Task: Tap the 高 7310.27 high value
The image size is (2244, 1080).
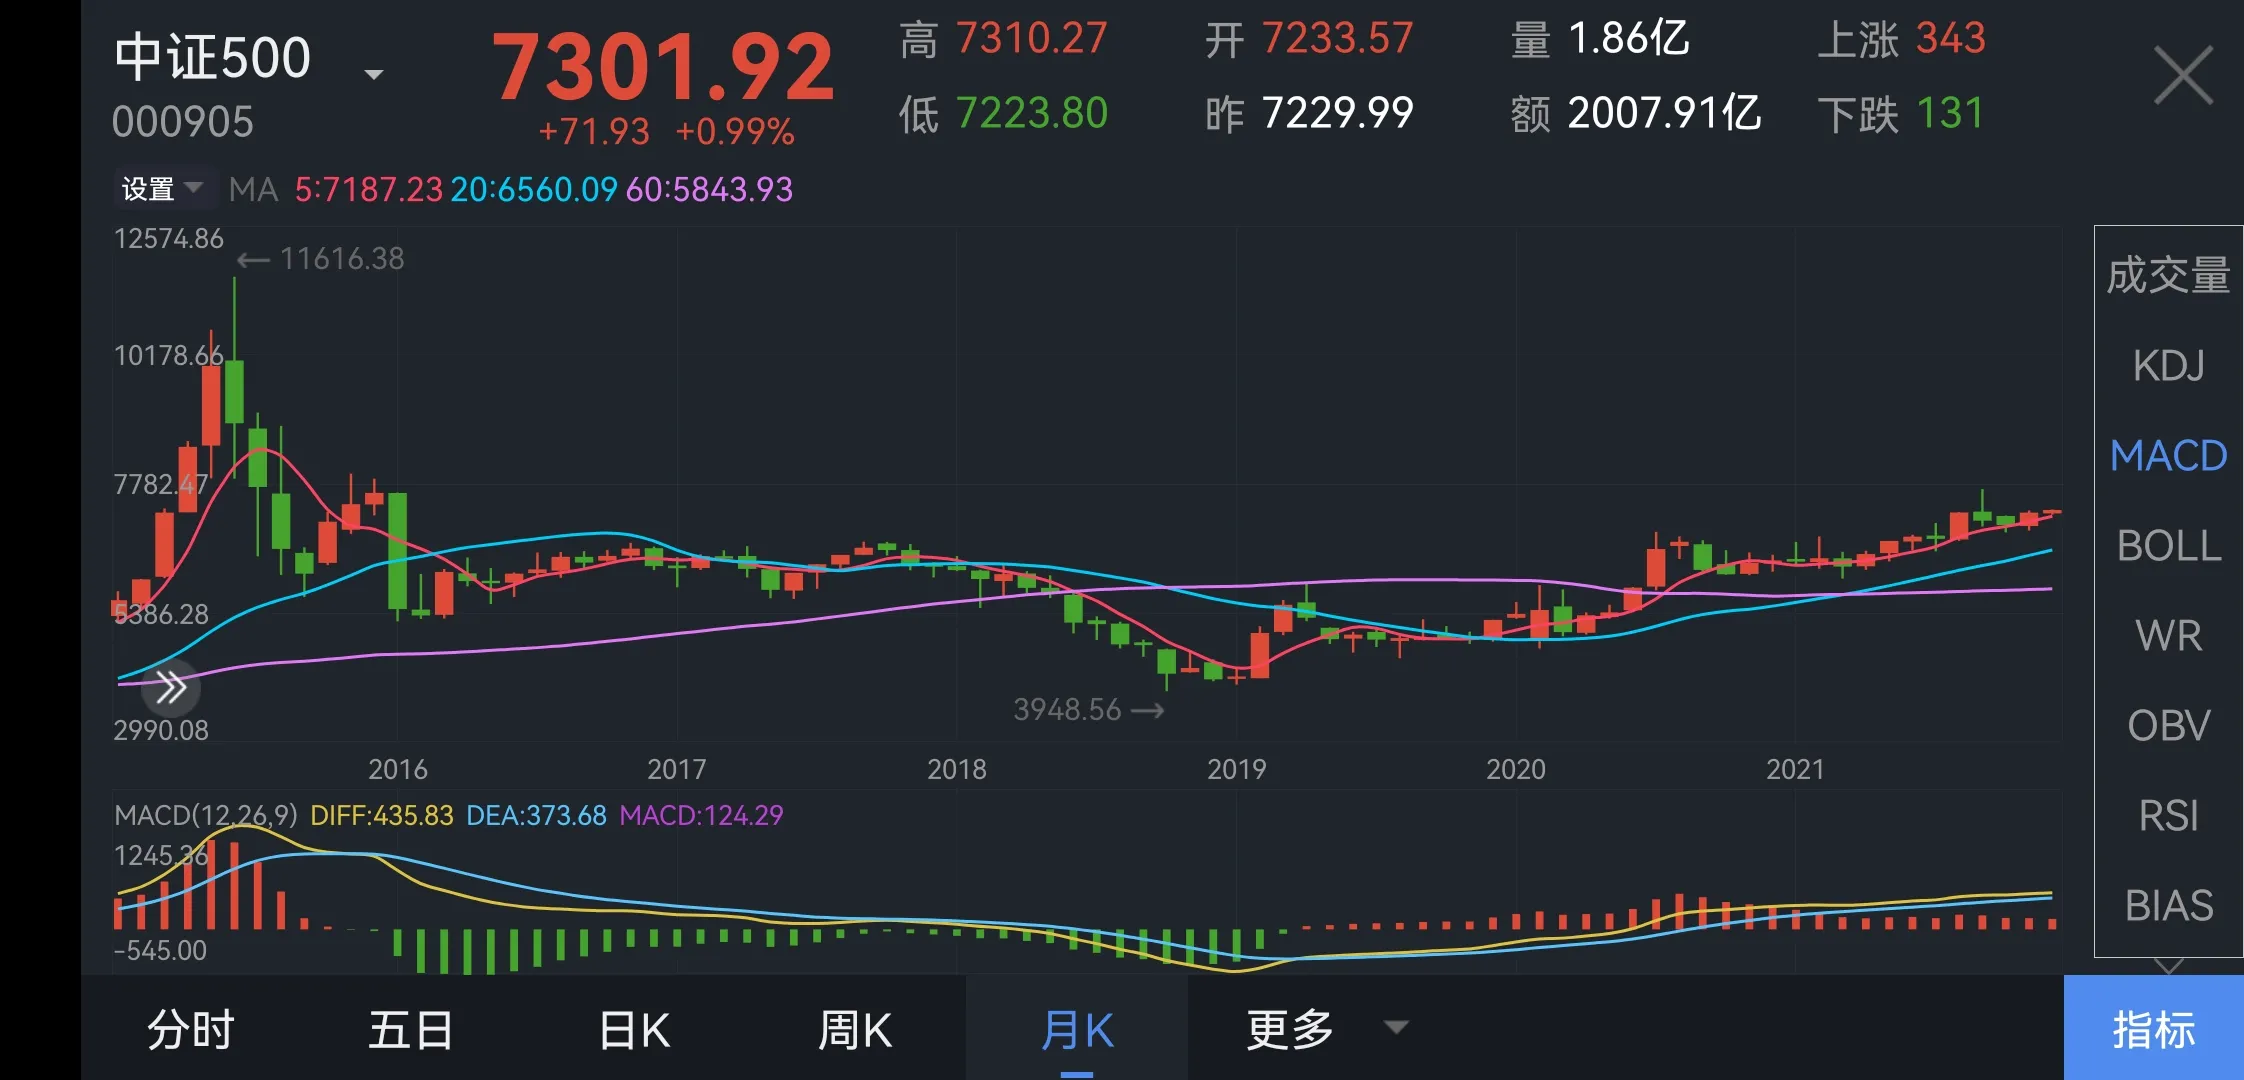Action: pyautogui.click(x=1003, y=39)
